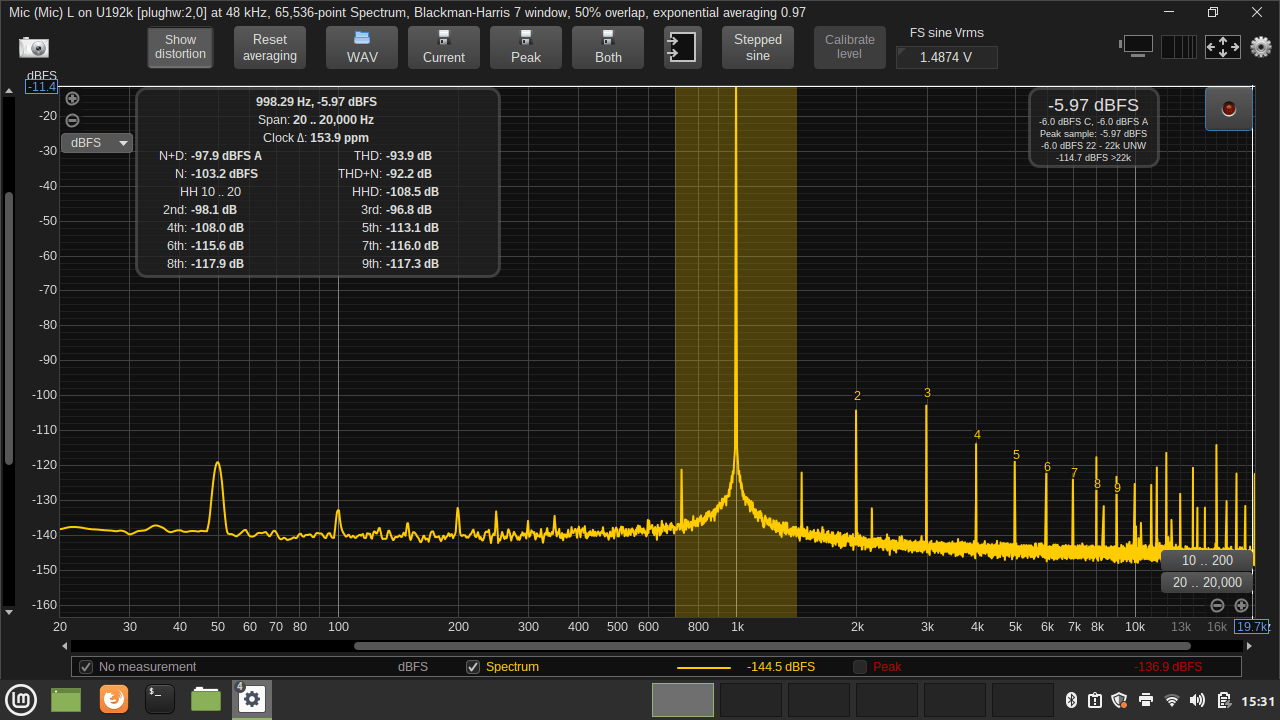Save Both traces as measurement
This screenshot has width=1280, height=720.
tap(608, 47)
